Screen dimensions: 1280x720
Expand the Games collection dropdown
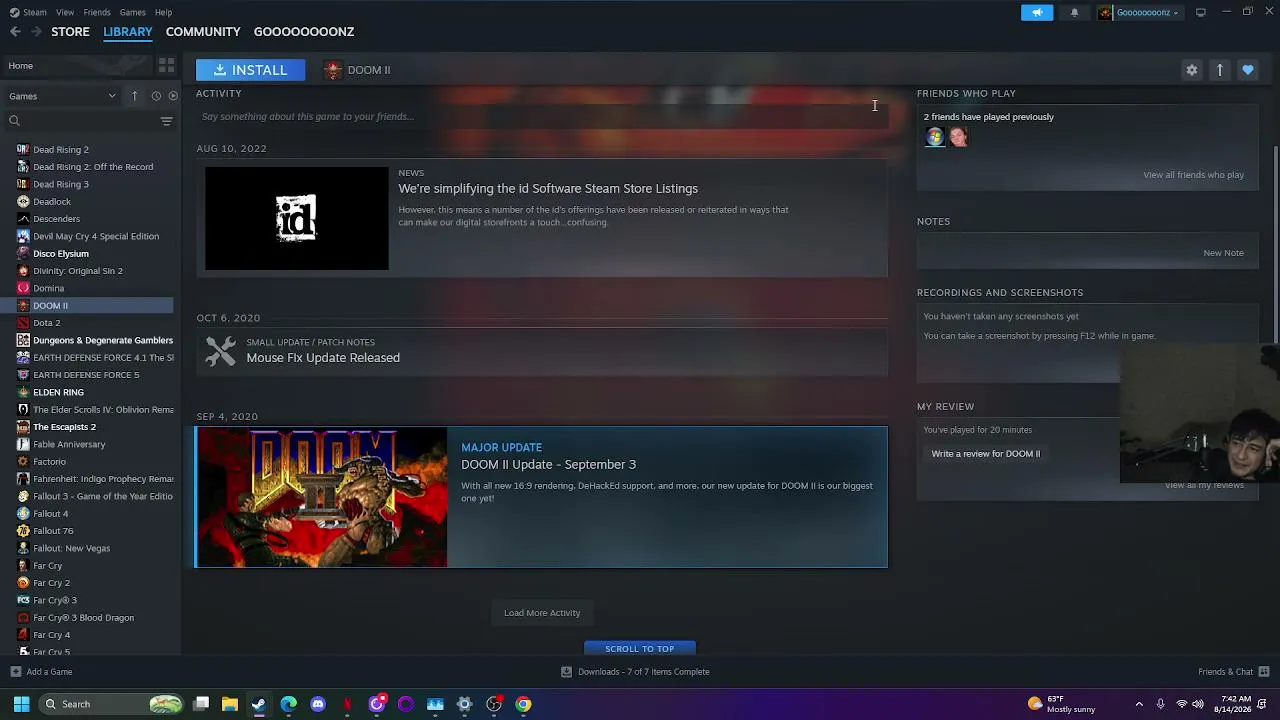(x=62, y=96)
